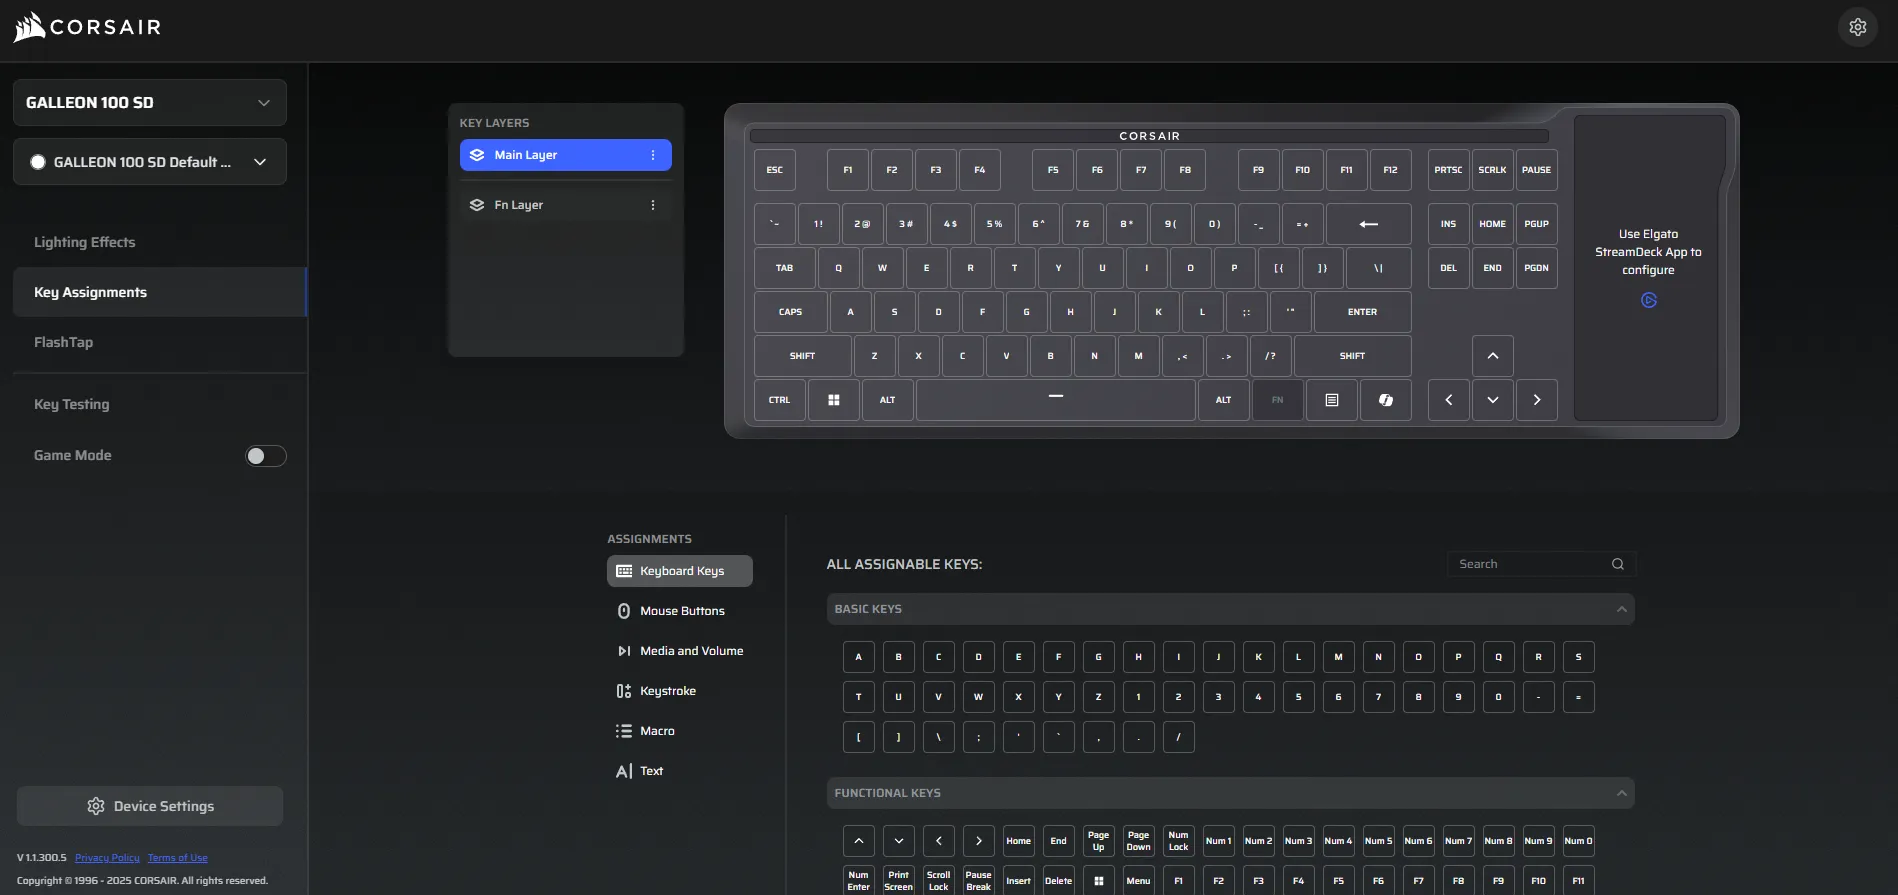
Task: Select the up arrow key on keyboard preview
Action: click(1492, 356)
